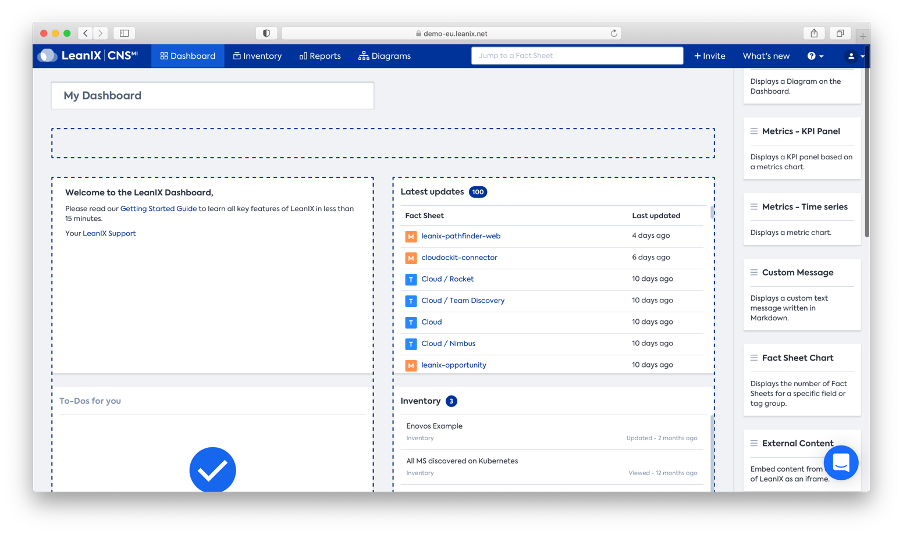Click the T icon beside Cloud / Nimbus
Viewport: 902px width, 534px height.
coord(411,344)
